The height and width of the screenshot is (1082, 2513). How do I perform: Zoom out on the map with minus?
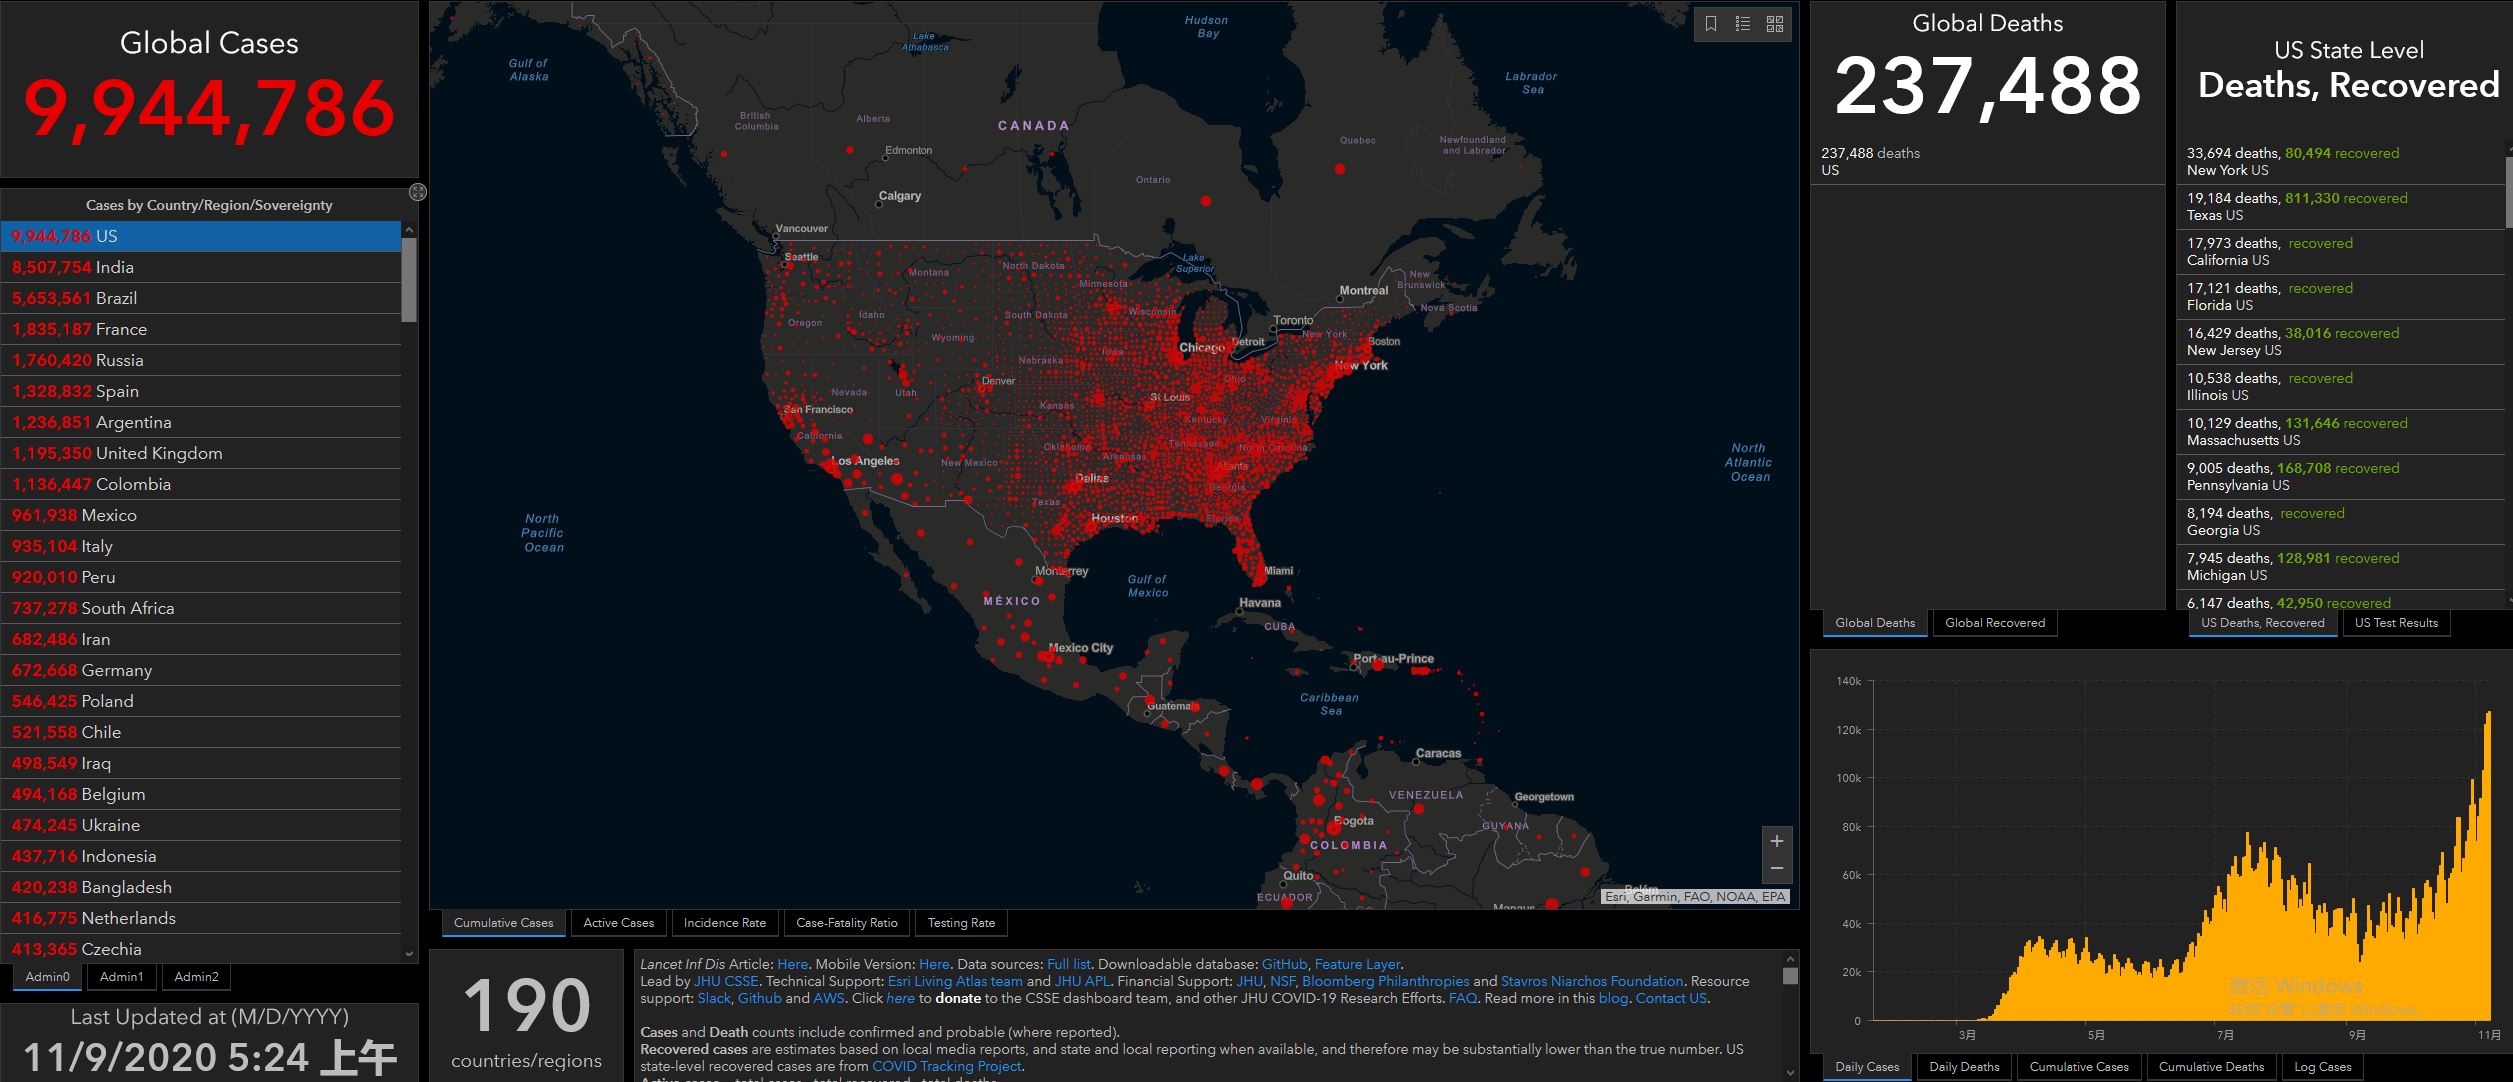pos(1777,868)
